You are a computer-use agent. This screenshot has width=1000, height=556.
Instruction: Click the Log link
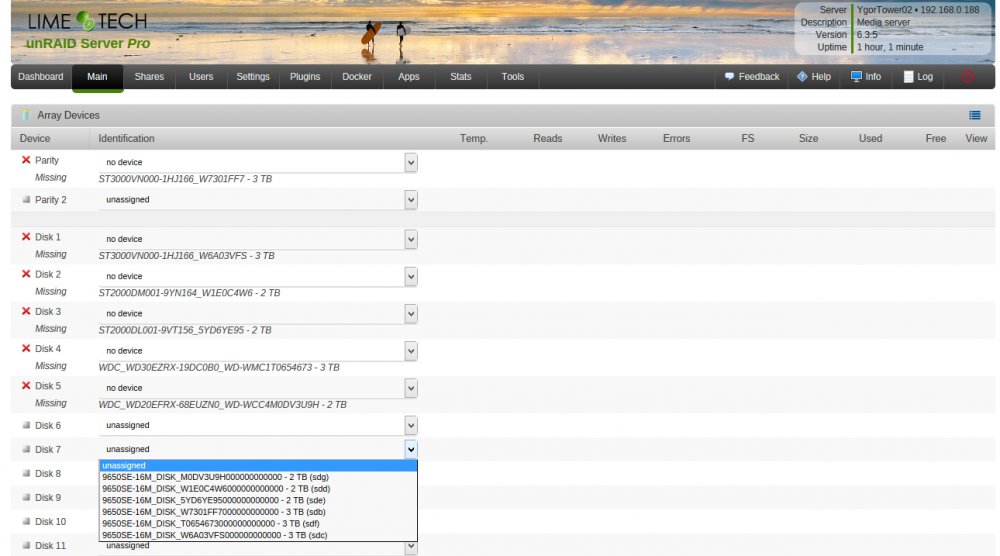click(x=925, y=77)
